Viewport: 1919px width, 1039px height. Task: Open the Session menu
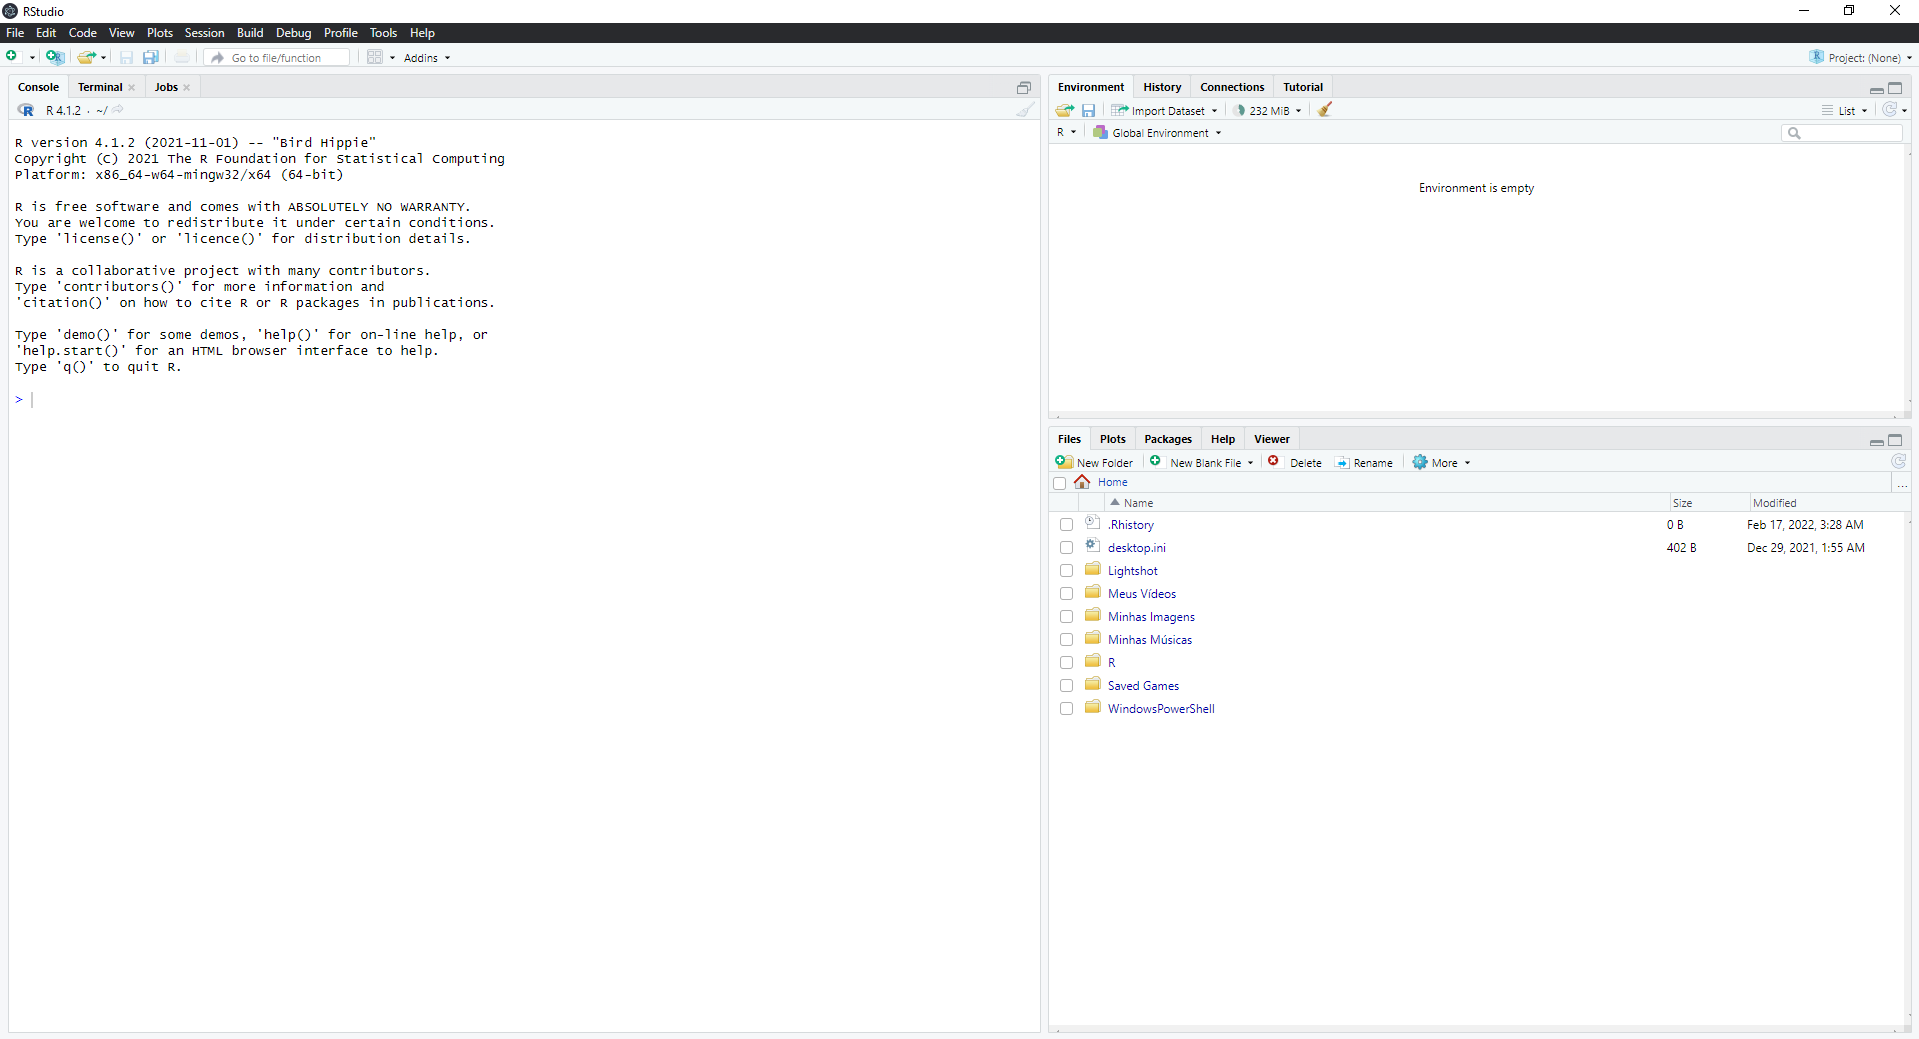click(203, 32)
